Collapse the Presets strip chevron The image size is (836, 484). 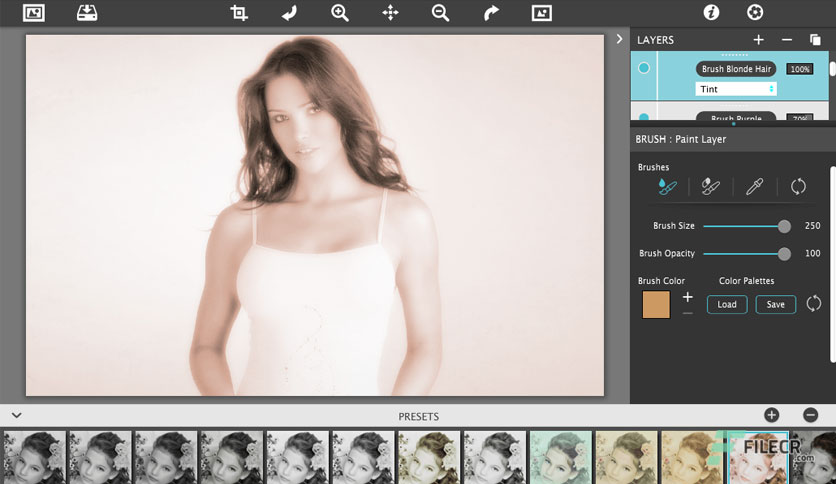(17, 415)
